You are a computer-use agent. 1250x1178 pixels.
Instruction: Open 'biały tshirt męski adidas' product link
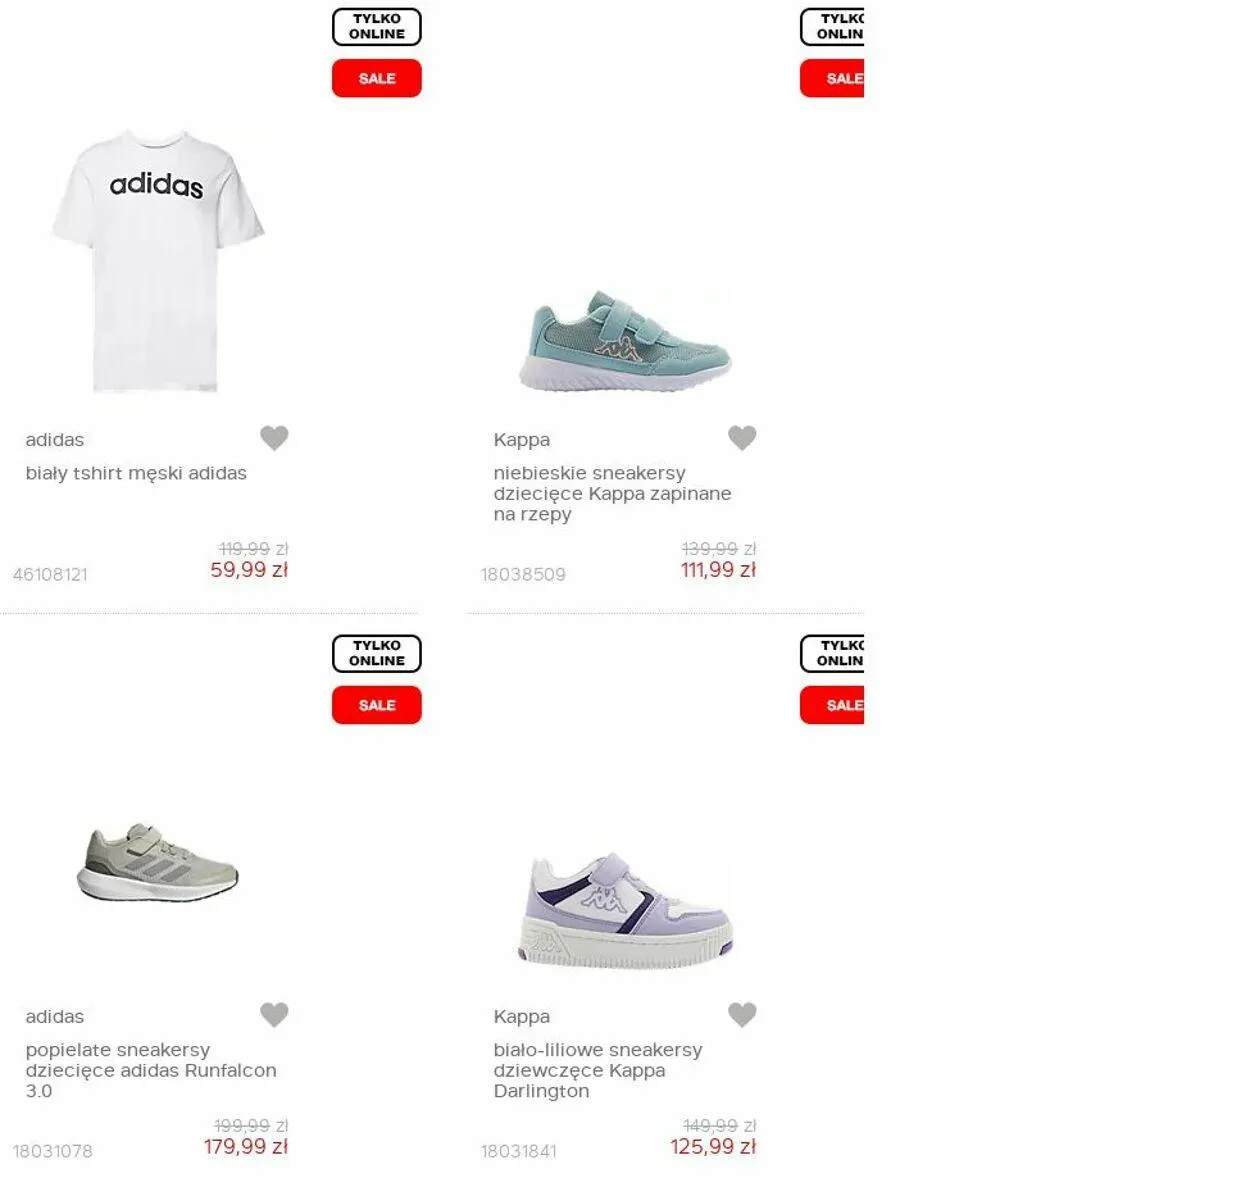point(136,473)
